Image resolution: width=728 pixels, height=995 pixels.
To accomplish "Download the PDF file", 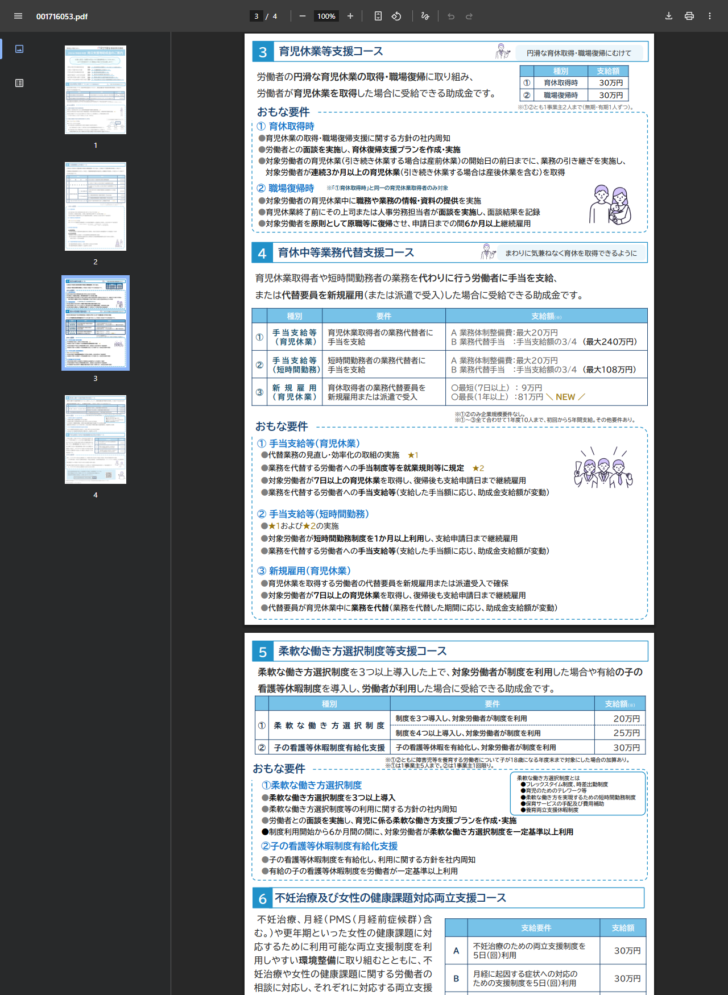I will (x=668, y=16).
